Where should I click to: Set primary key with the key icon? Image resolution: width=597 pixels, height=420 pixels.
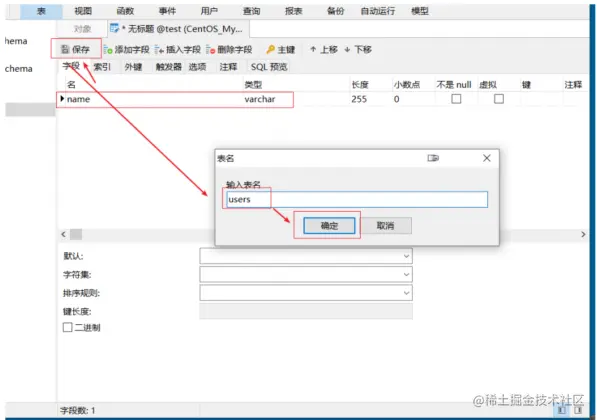271,50
